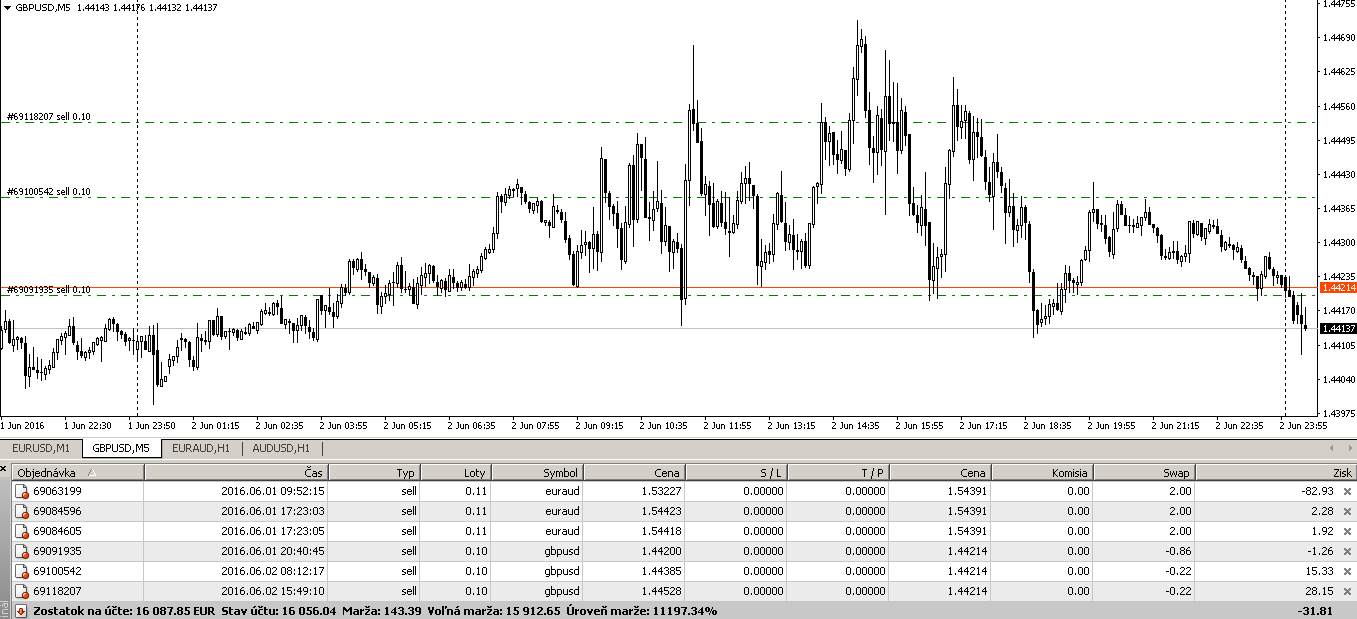Click open price 1.53227
This screenshot has height=619, width=1357.
pos(661,491)
